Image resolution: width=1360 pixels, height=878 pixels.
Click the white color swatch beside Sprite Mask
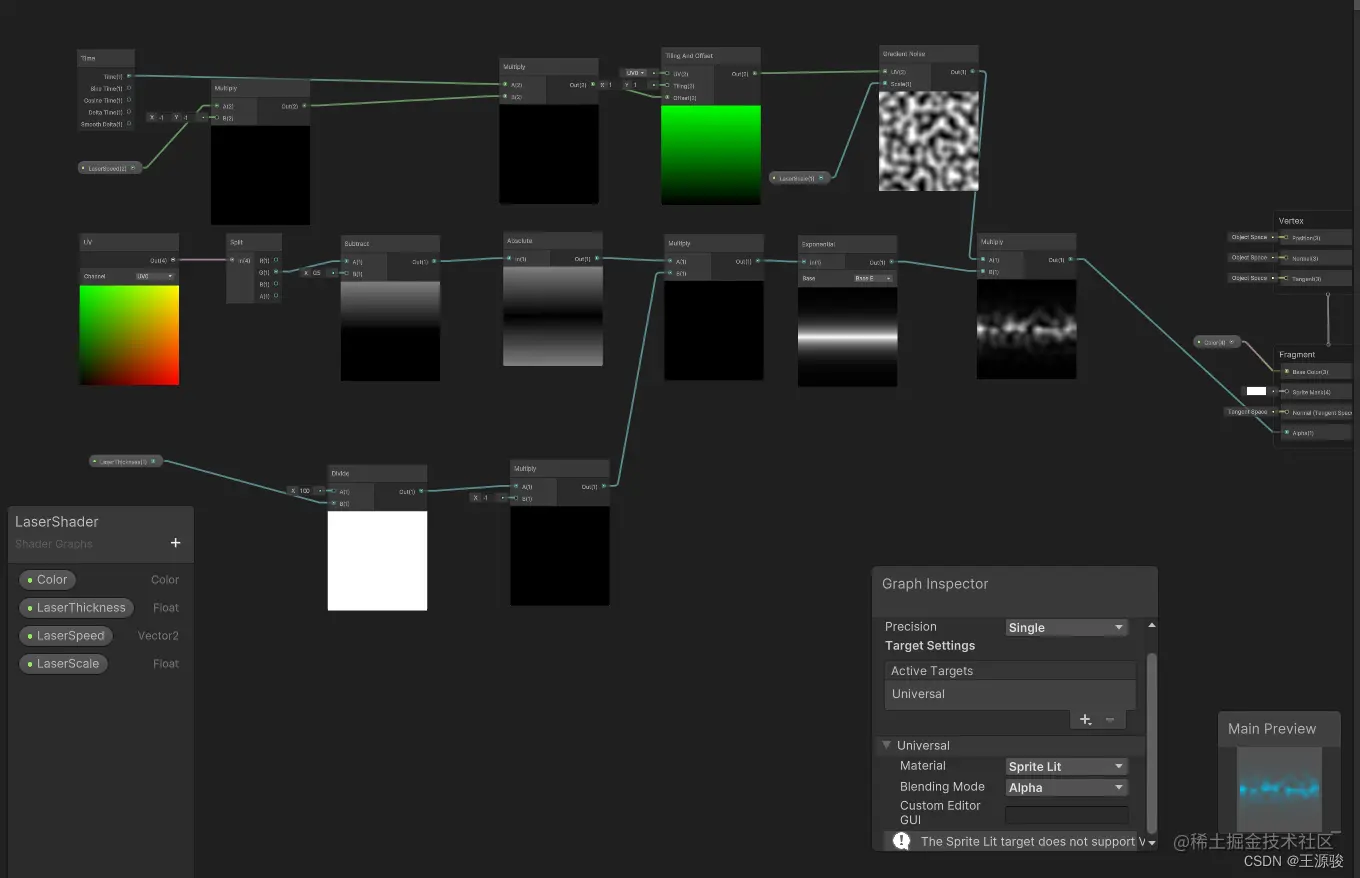point(1256,391)
